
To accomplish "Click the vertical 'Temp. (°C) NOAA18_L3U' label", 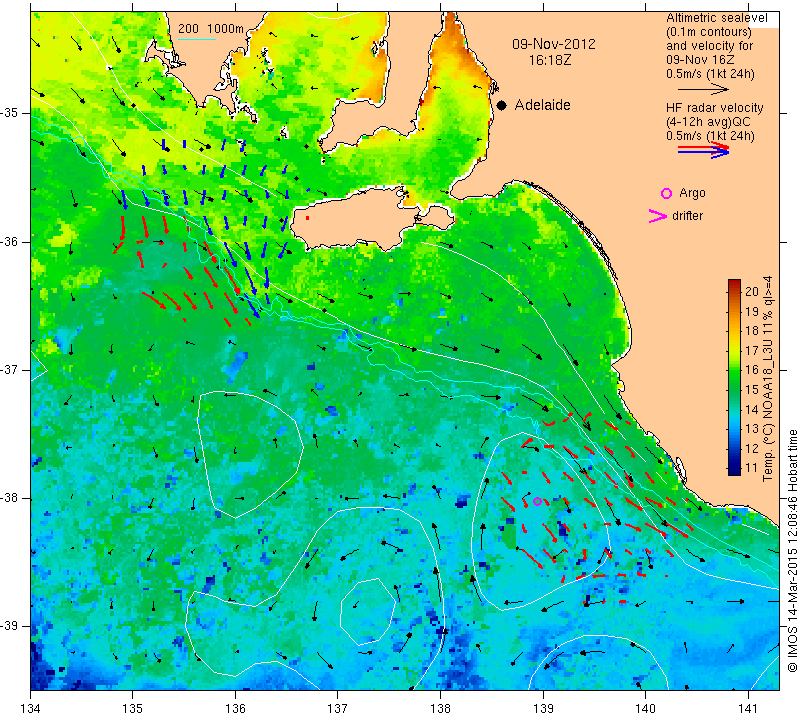I will pos(768,379).
